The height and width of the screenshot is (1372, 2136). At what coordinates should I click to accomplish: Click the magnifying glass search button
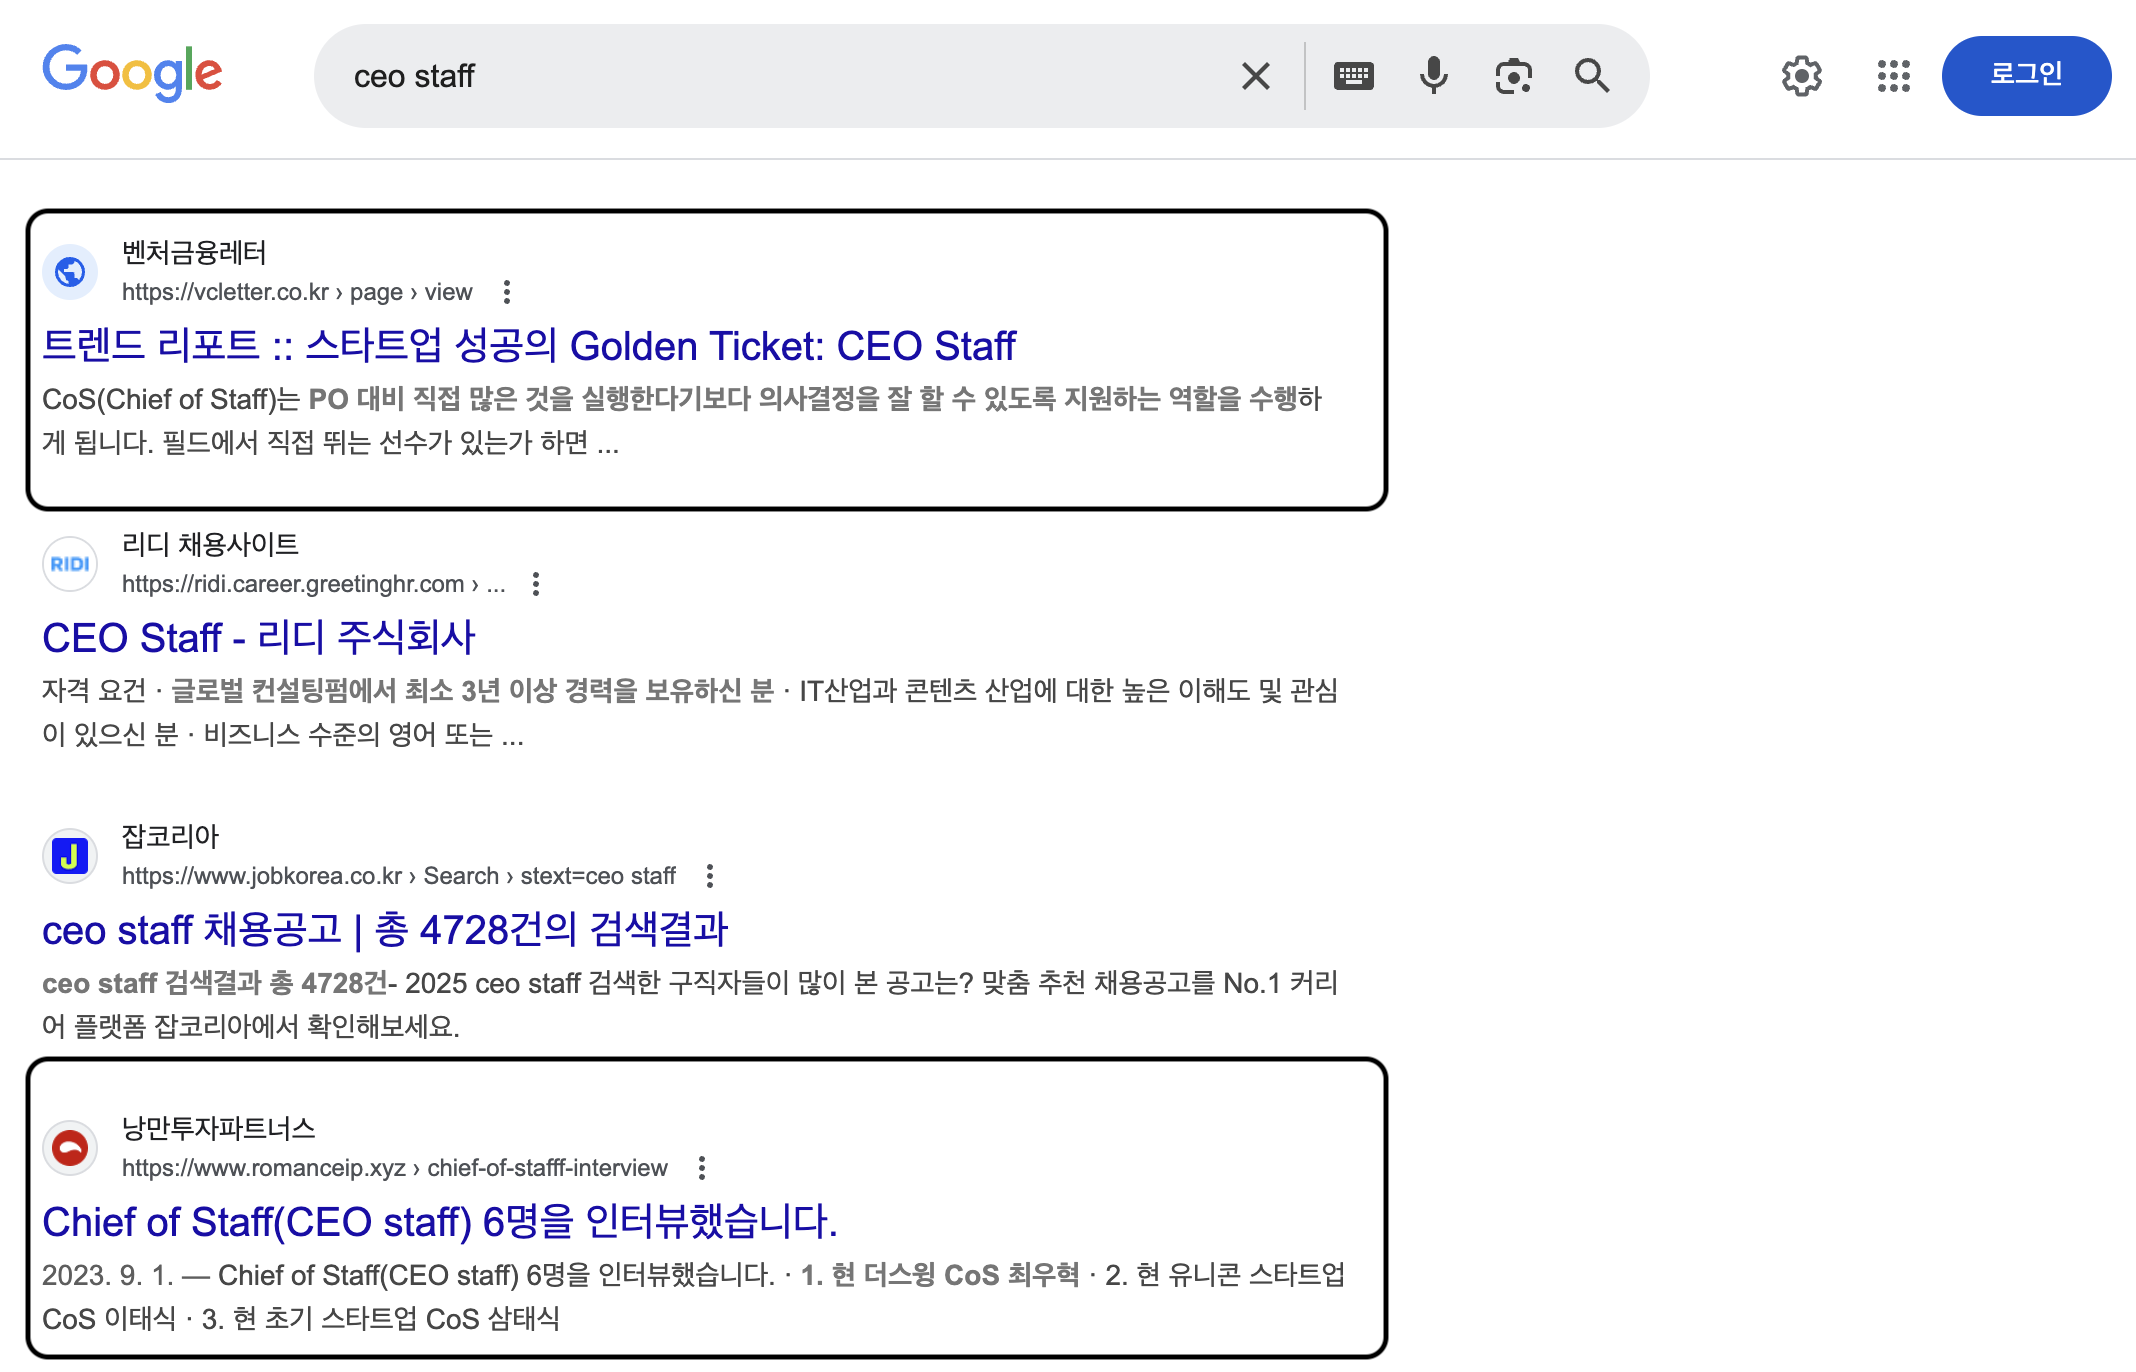pyautogui.click(x=1591, y=76)
